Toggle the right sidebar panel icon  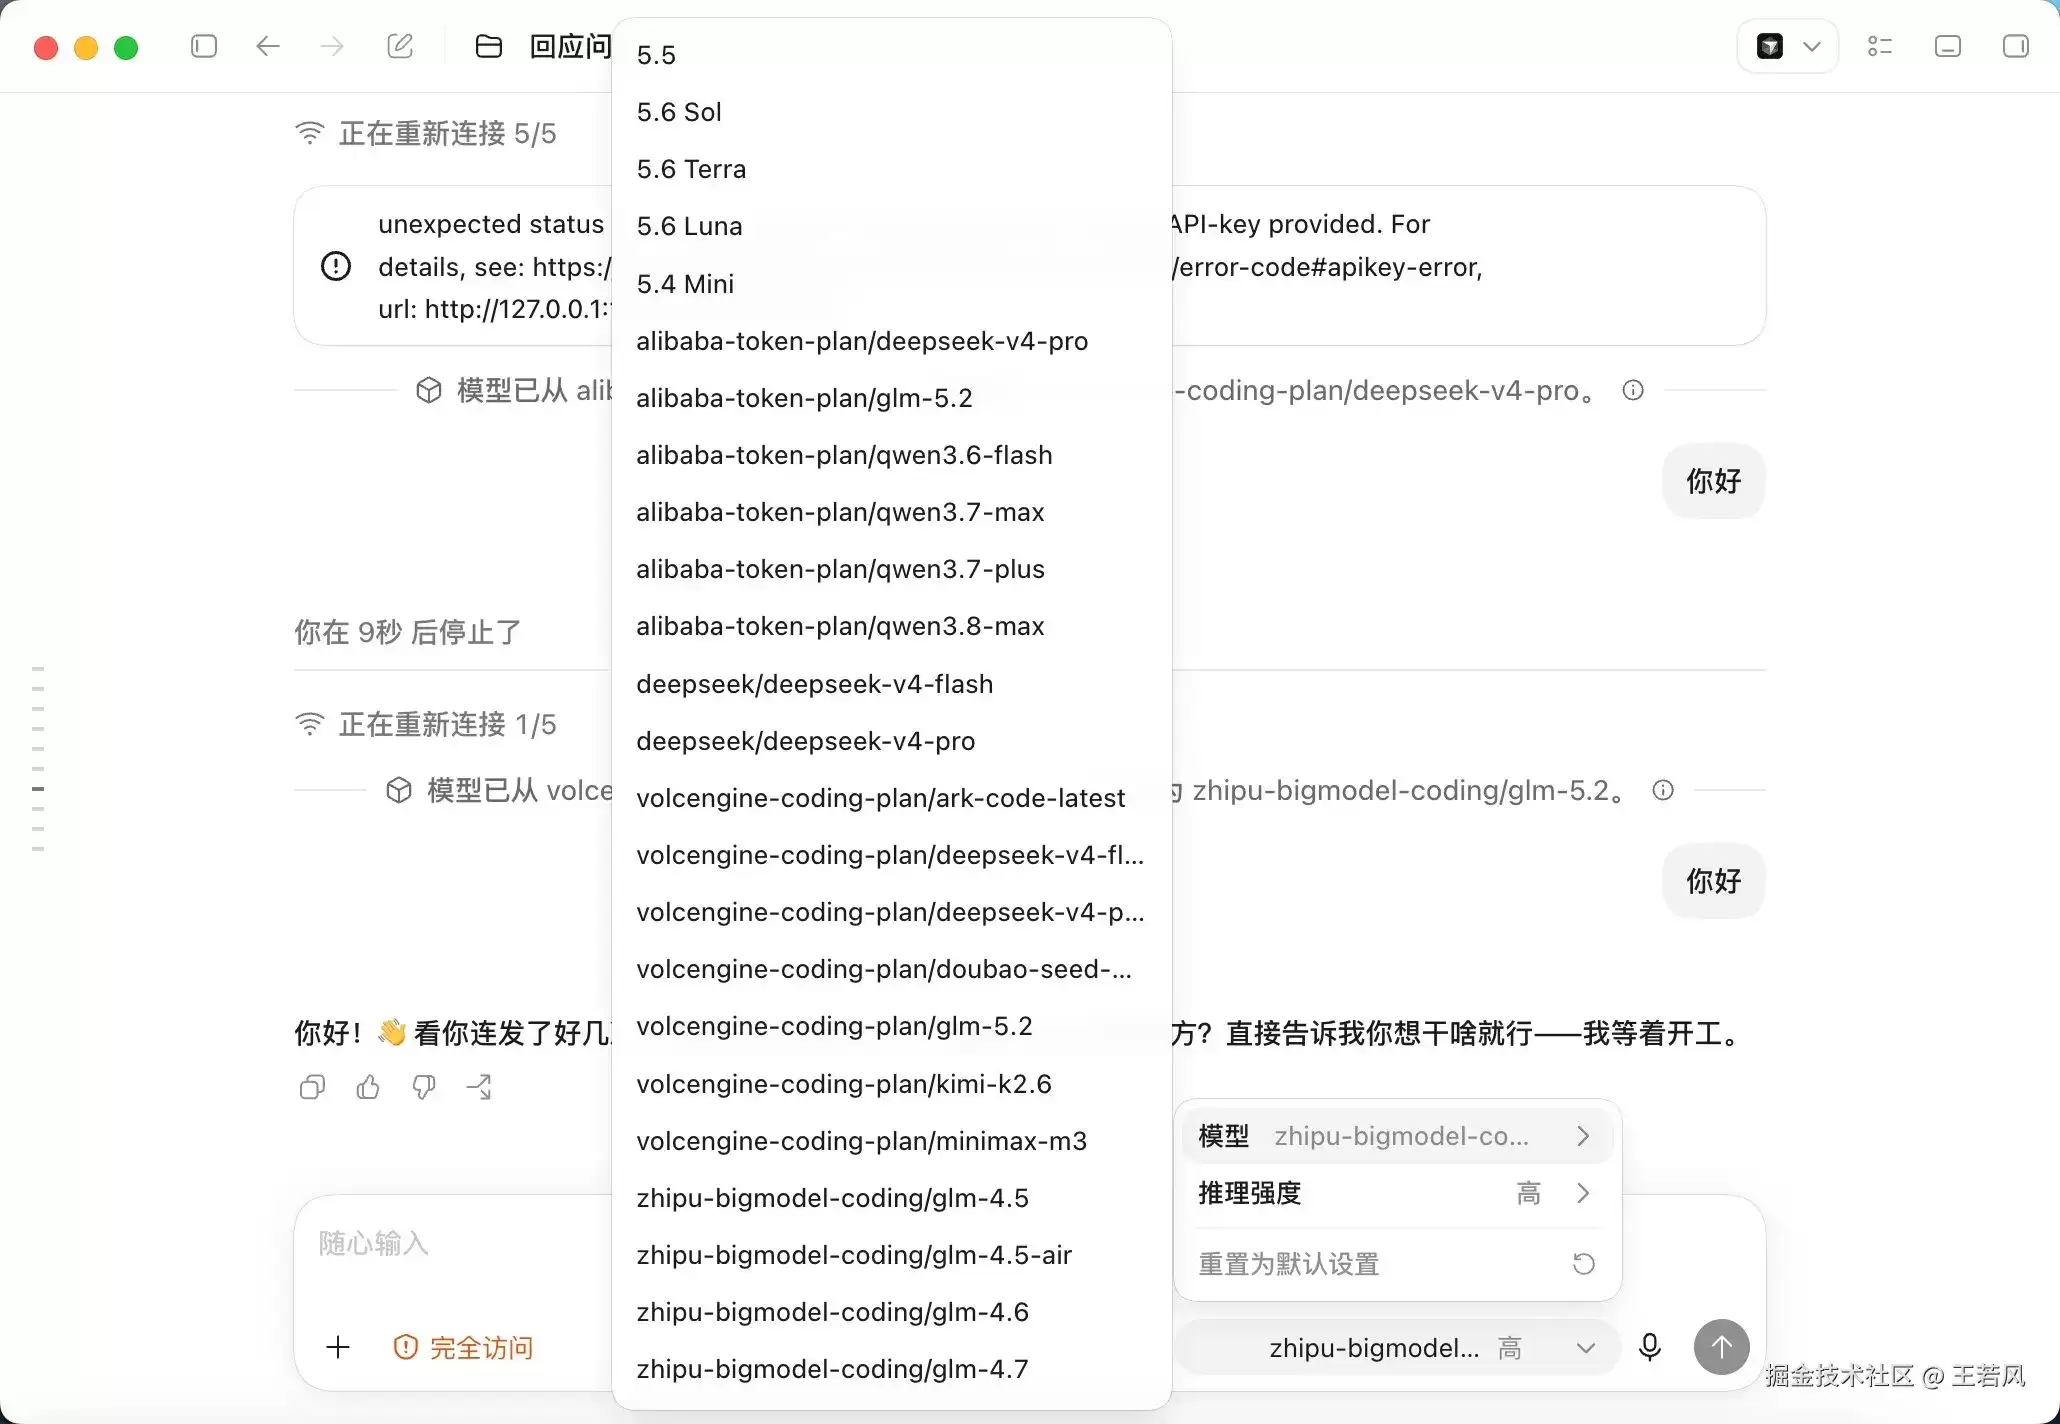click(2016, 46)
